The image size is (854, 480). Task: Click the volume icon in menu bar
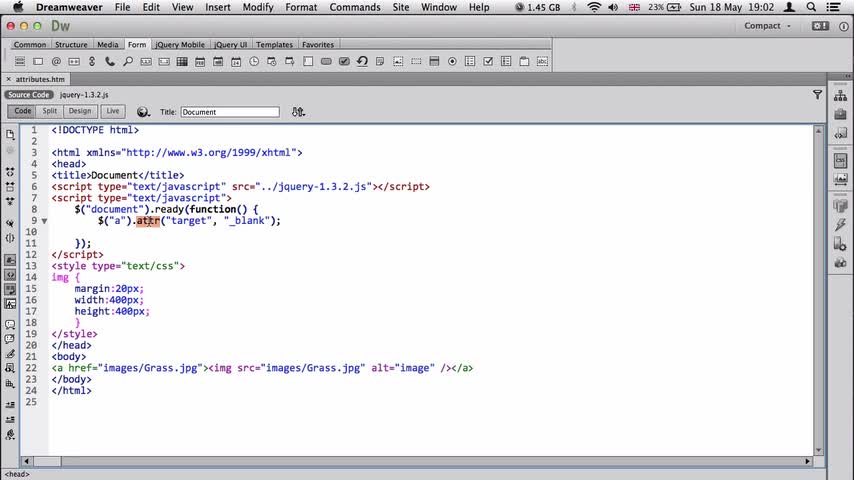613,7
